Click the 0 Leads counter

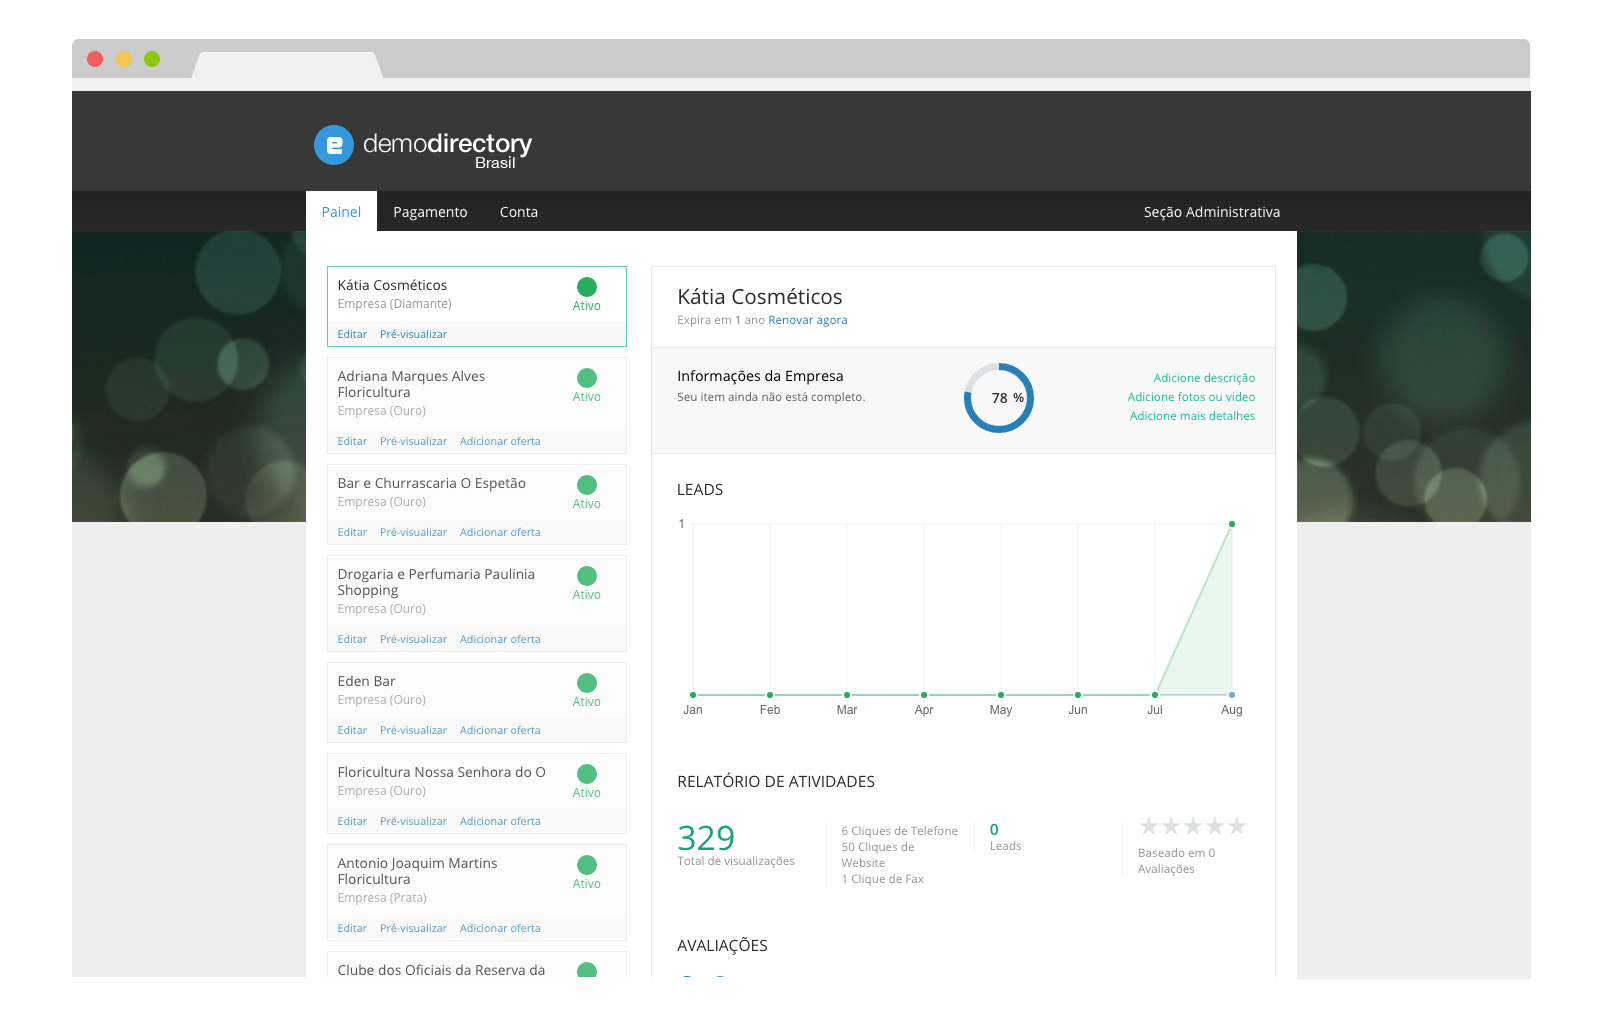[x=994, y=829]
